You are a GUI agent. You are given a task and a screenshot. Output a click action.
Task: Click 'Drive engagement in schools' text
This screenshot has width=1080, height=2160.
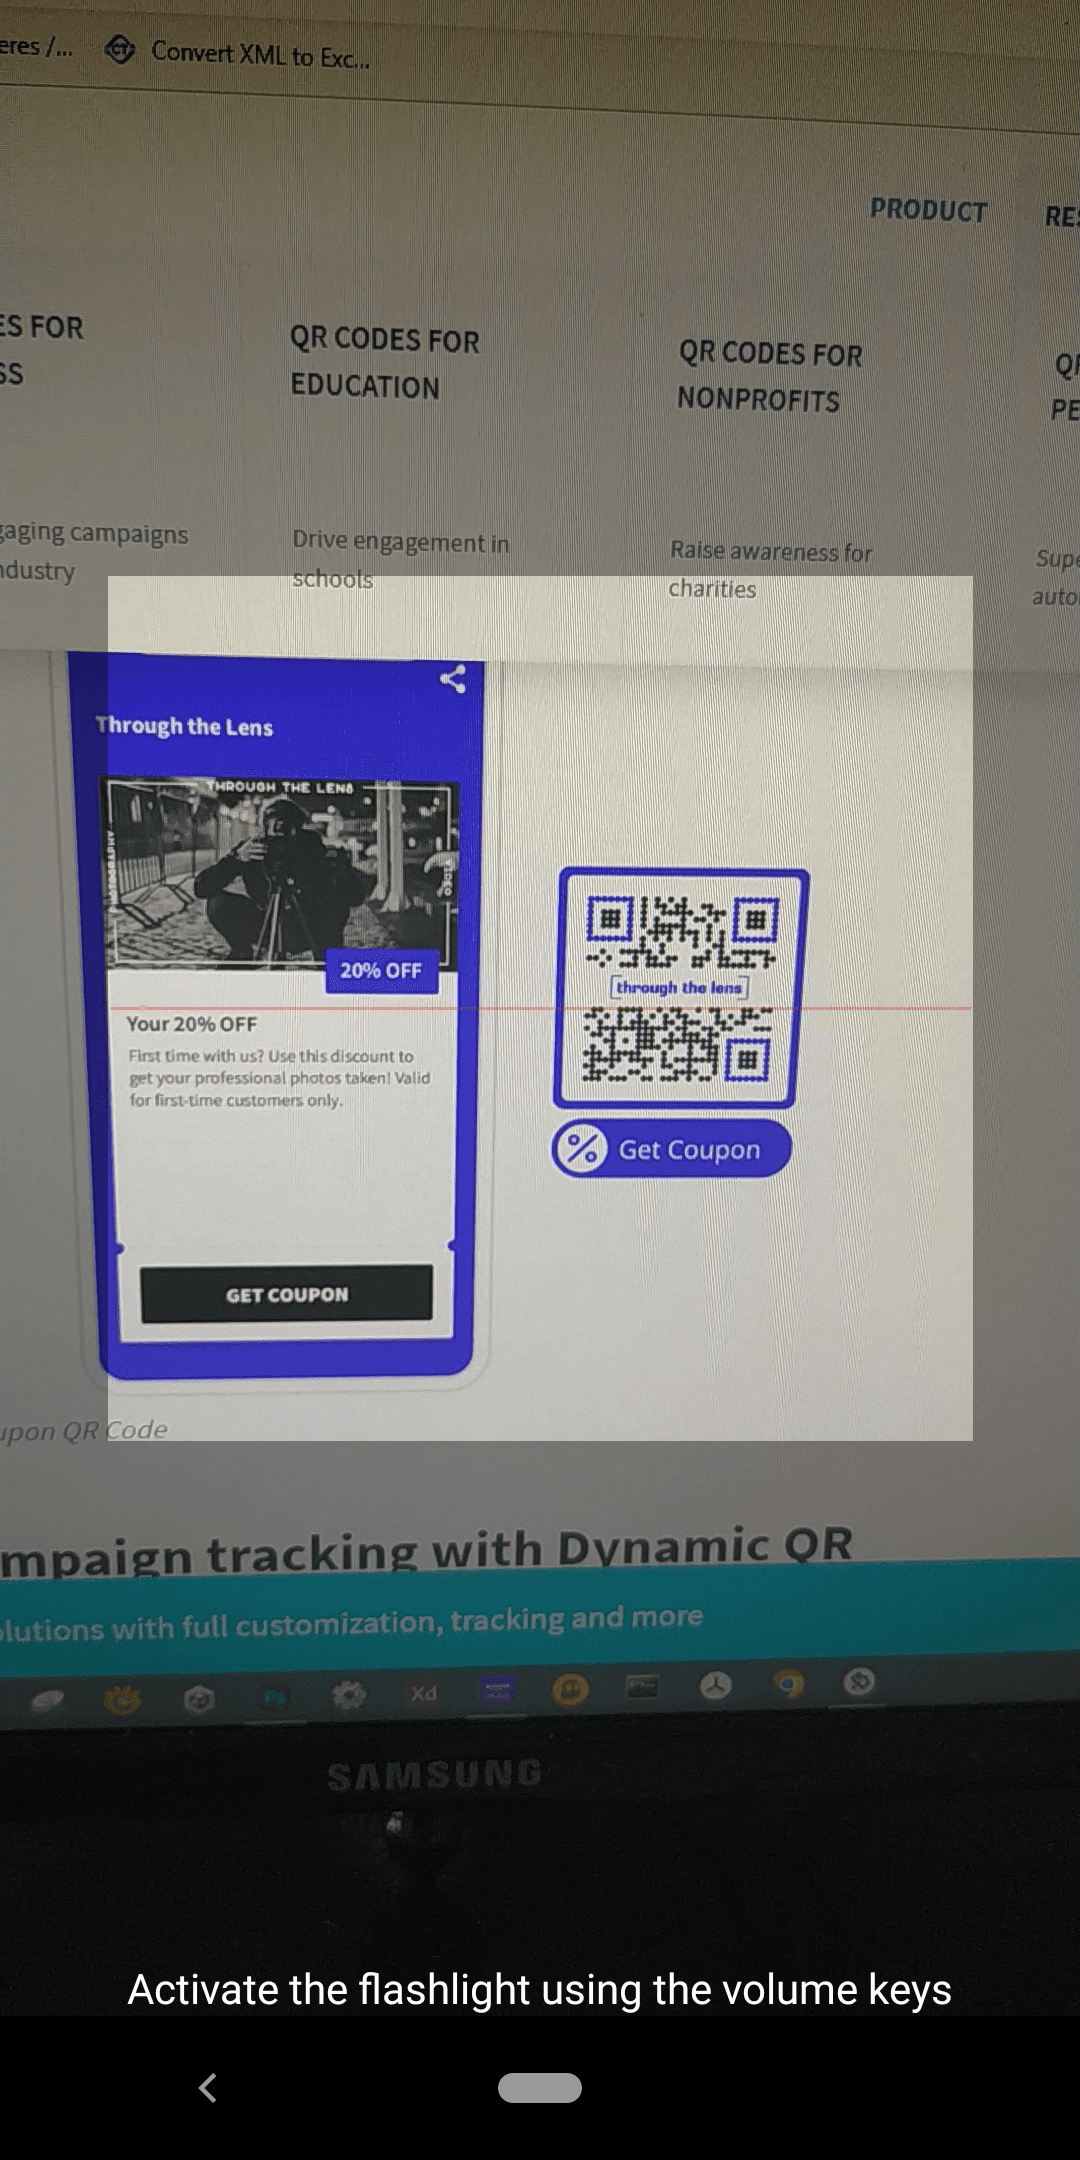401,560
